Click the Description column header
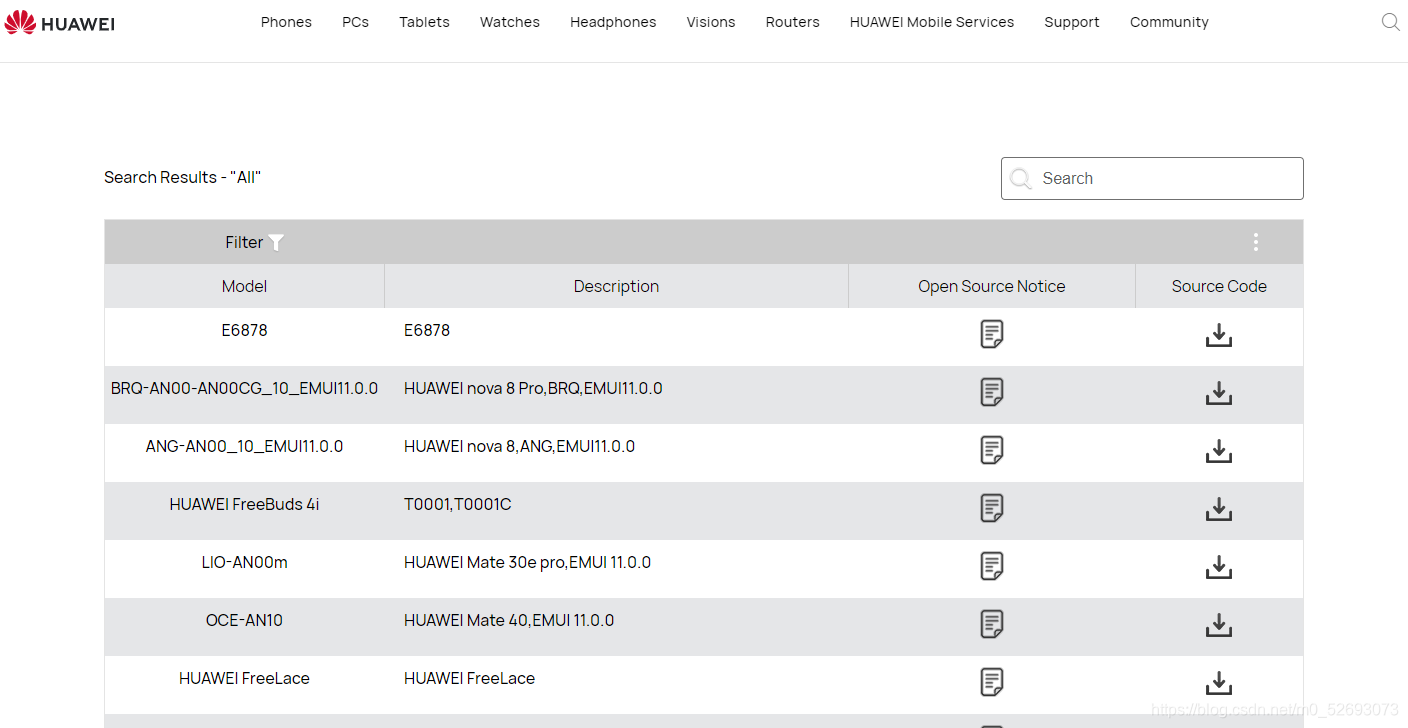 coord(616,286)
